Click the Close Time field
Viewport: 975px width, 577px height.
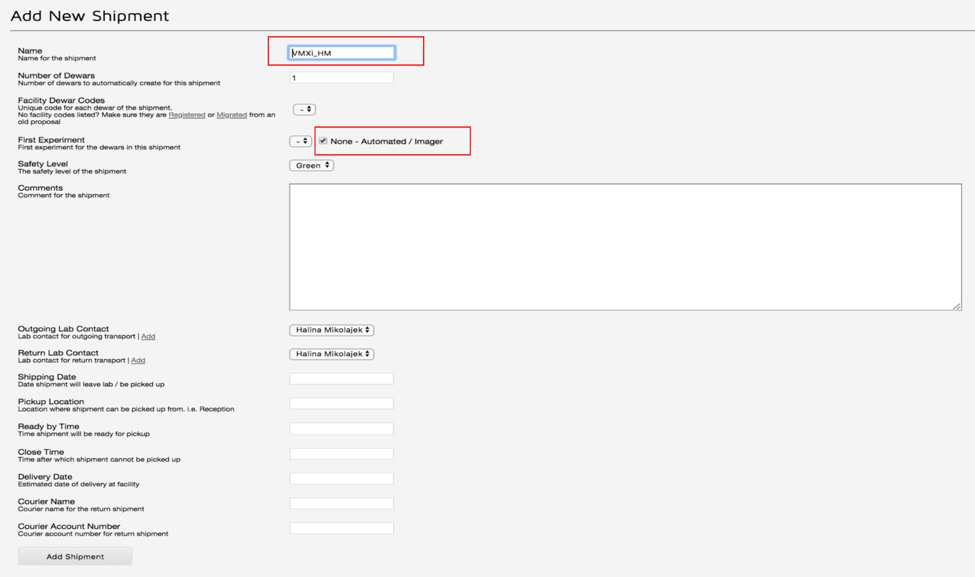340,453
